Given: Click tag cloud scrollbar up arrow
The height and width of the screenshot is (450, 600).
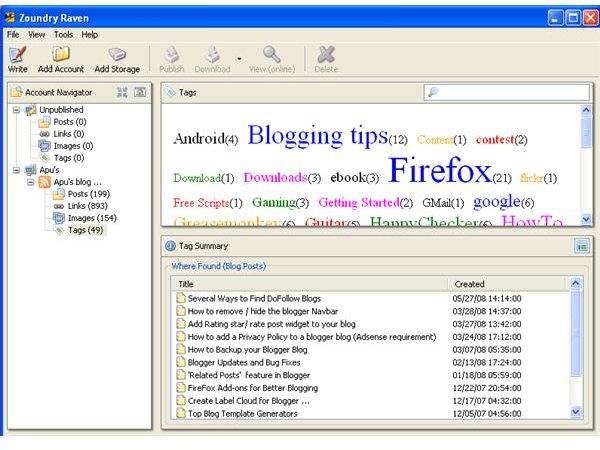Looking at the screenshot, I should (586, 110).
